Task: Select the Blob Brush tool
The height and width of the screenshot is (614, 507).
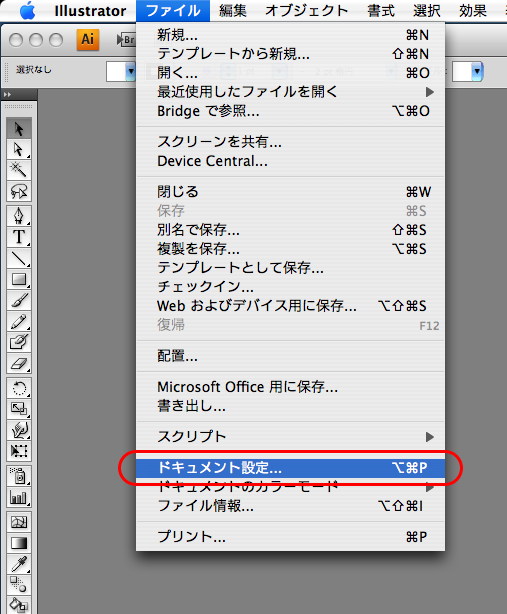Action: (19, 343)
